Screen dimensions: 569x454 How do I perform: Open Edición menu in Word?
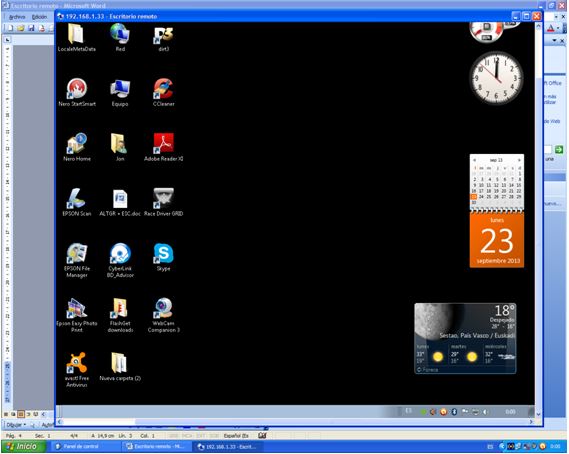39,17
